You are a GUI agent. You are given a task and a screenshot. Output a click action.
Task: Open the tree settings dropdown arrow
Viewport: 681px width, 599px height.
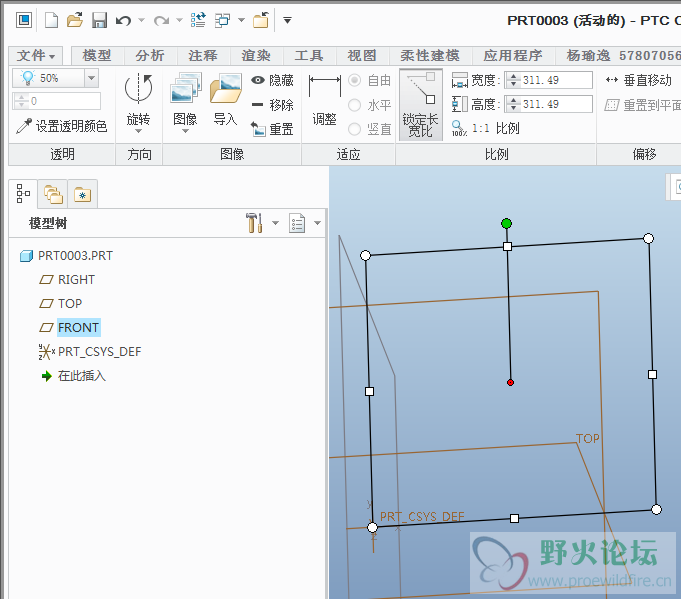[x=275, y=223]
